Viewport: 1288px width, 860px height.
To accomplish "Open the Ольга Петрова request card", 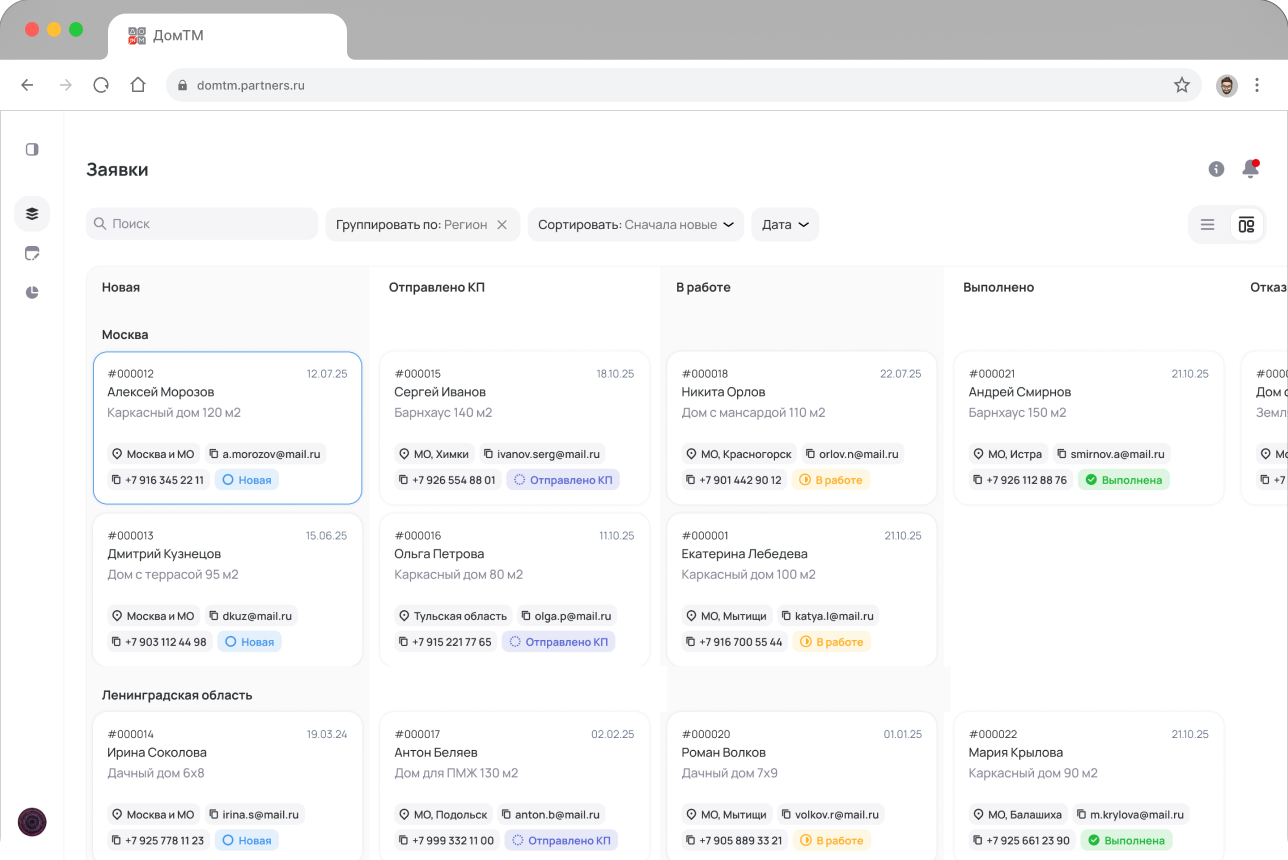I will click(515, 589).
